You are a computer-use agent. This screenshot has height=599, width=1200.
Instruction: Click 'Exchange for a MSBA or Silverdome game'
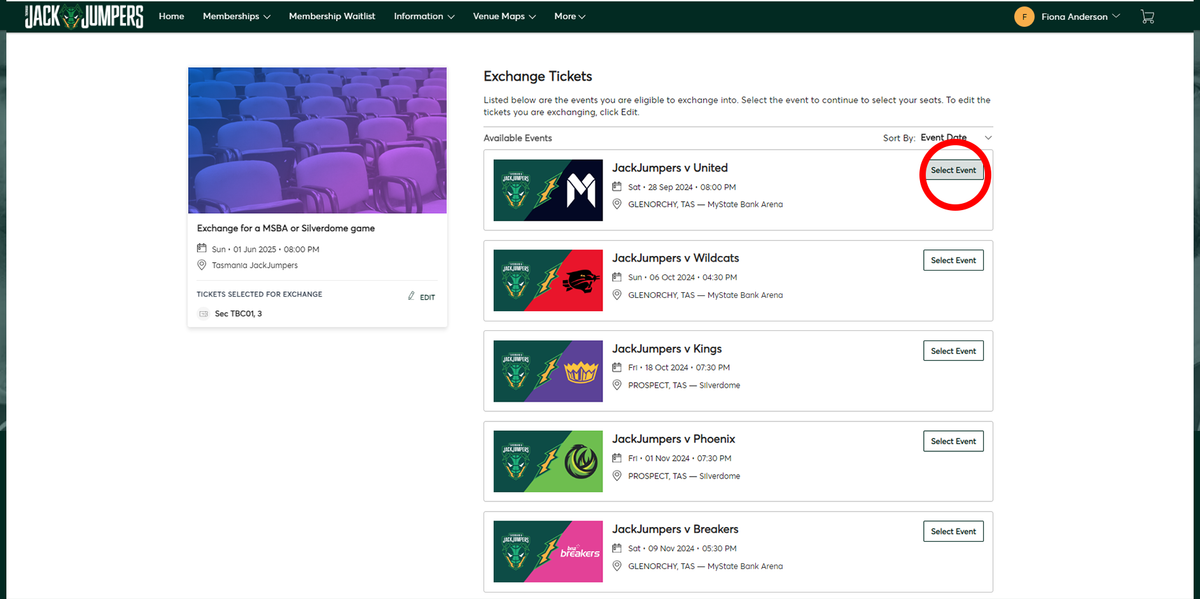tap(286, 228)
